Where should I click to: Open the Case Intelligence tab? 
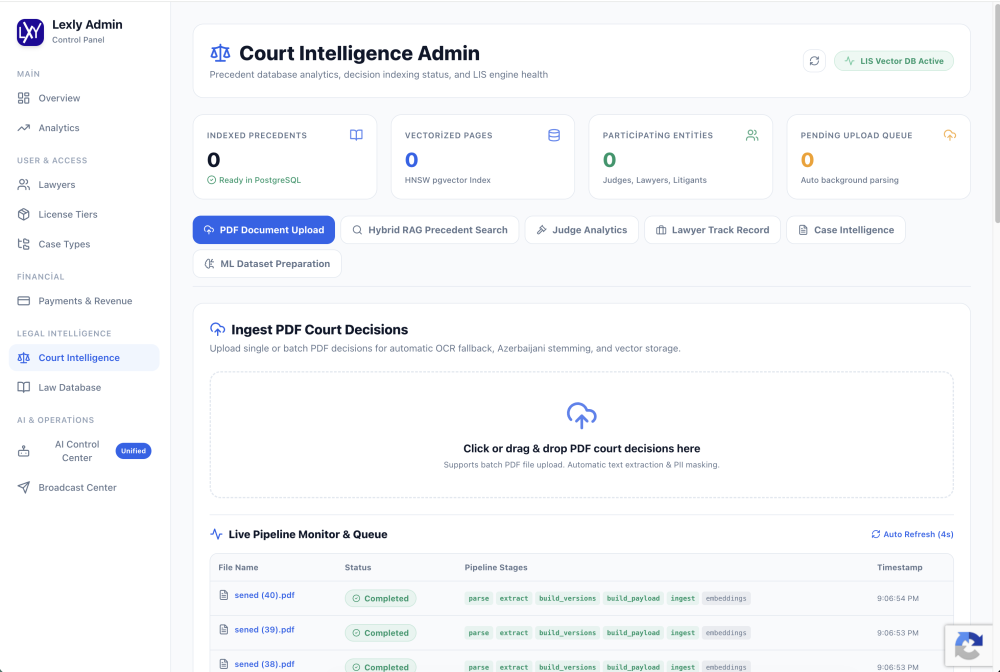point(846,230)
